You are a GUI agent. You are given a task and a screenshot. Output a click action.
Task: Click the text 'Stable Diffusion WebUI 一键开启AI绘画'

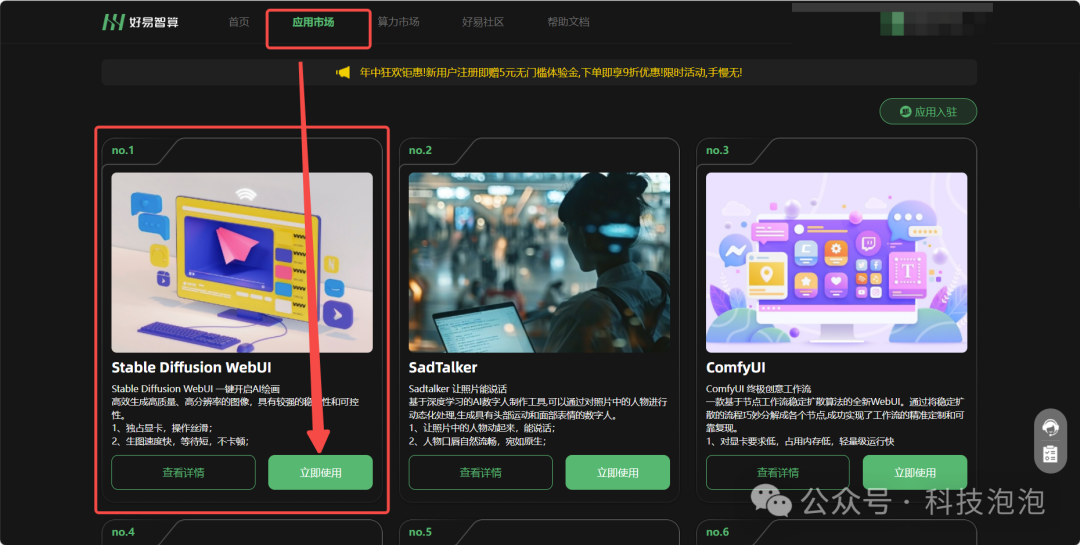[196, 389]
